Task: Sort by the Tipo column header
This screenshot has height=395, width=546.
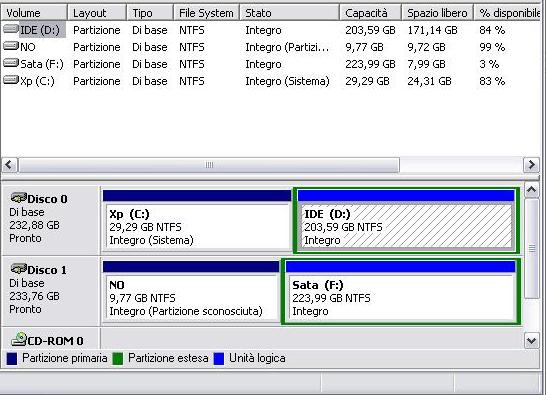Action: [150, 13]
